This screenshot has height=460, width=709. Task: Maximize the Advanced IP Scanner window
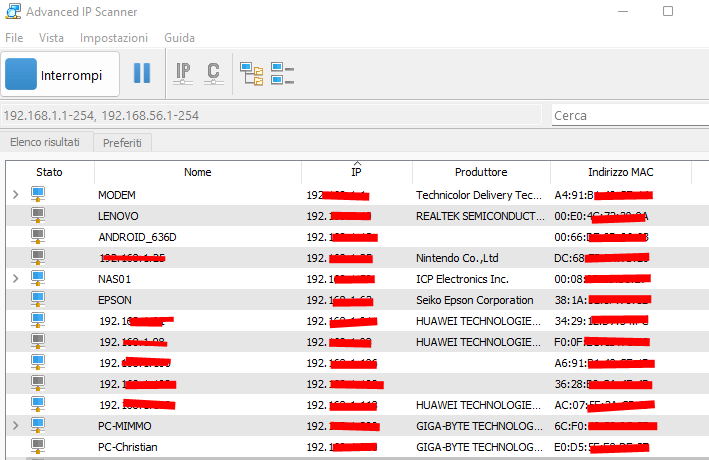pos(668,11)
